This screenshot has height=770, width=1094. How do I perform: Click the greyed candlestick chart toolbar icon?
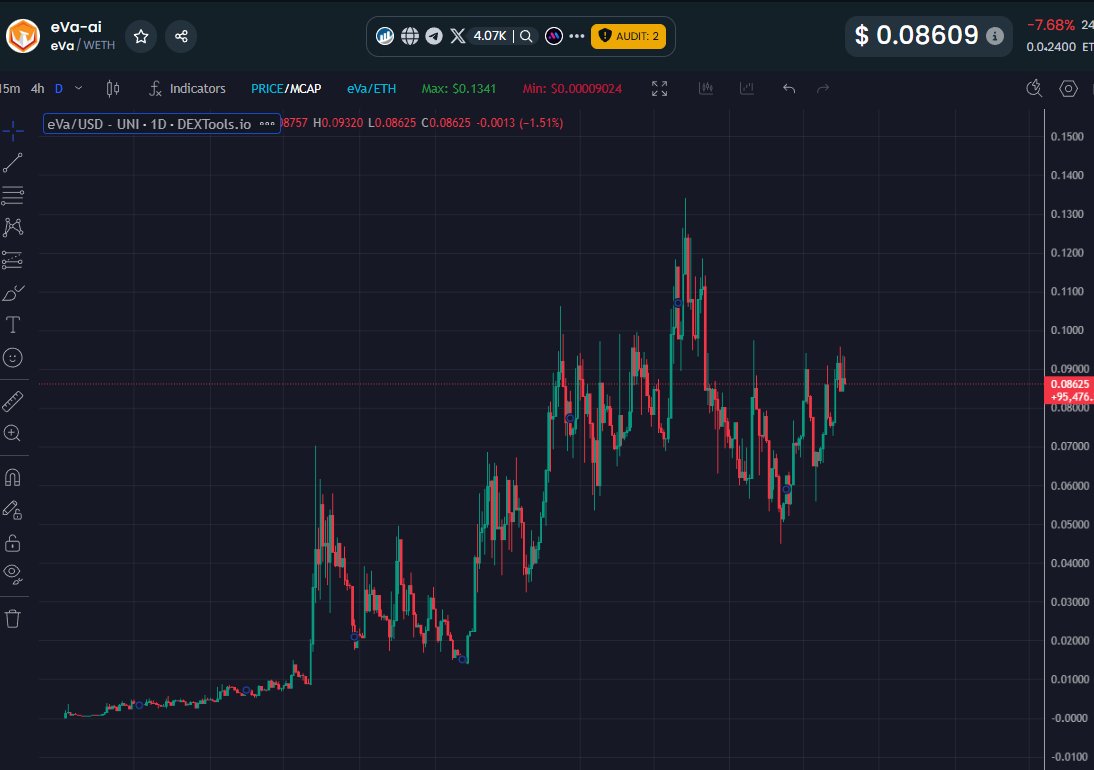pos(706,89)
